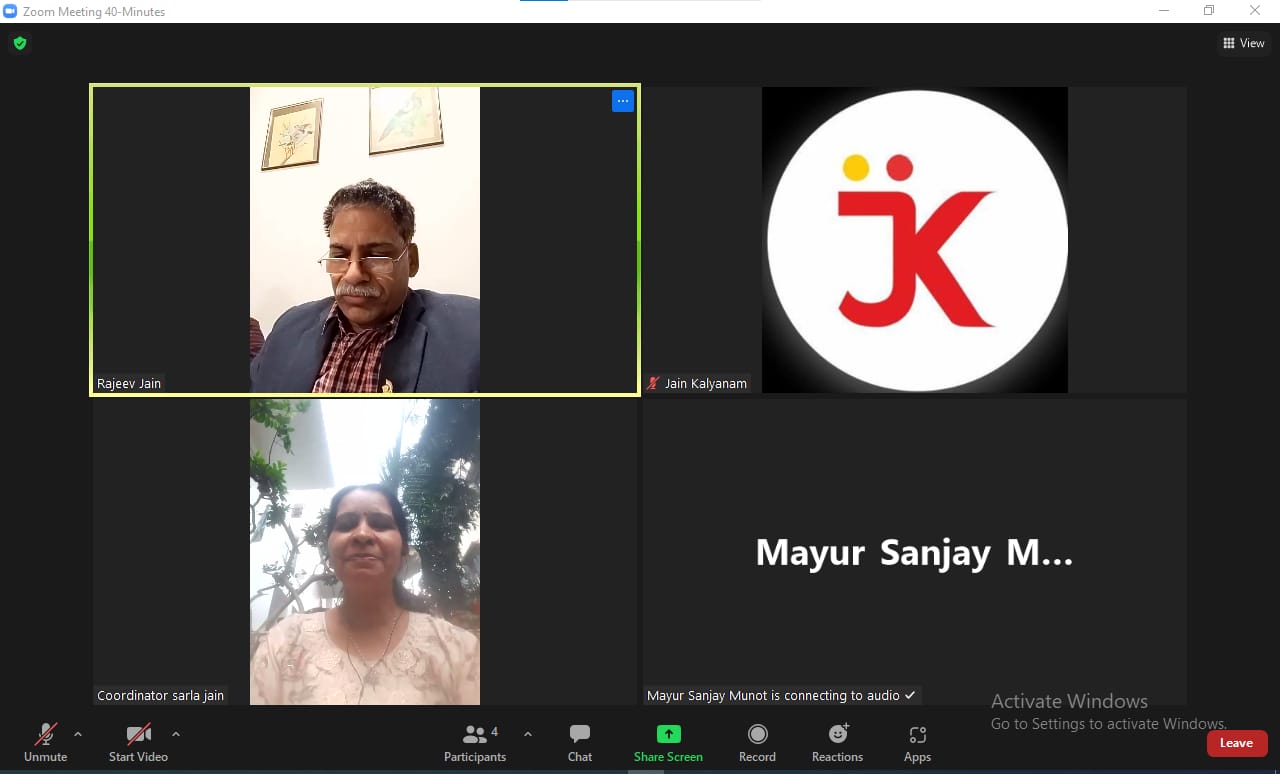Open more options on Rajeev Jain's tile
This screenshot has height=774, width=1280.
(x=623, y=101)
